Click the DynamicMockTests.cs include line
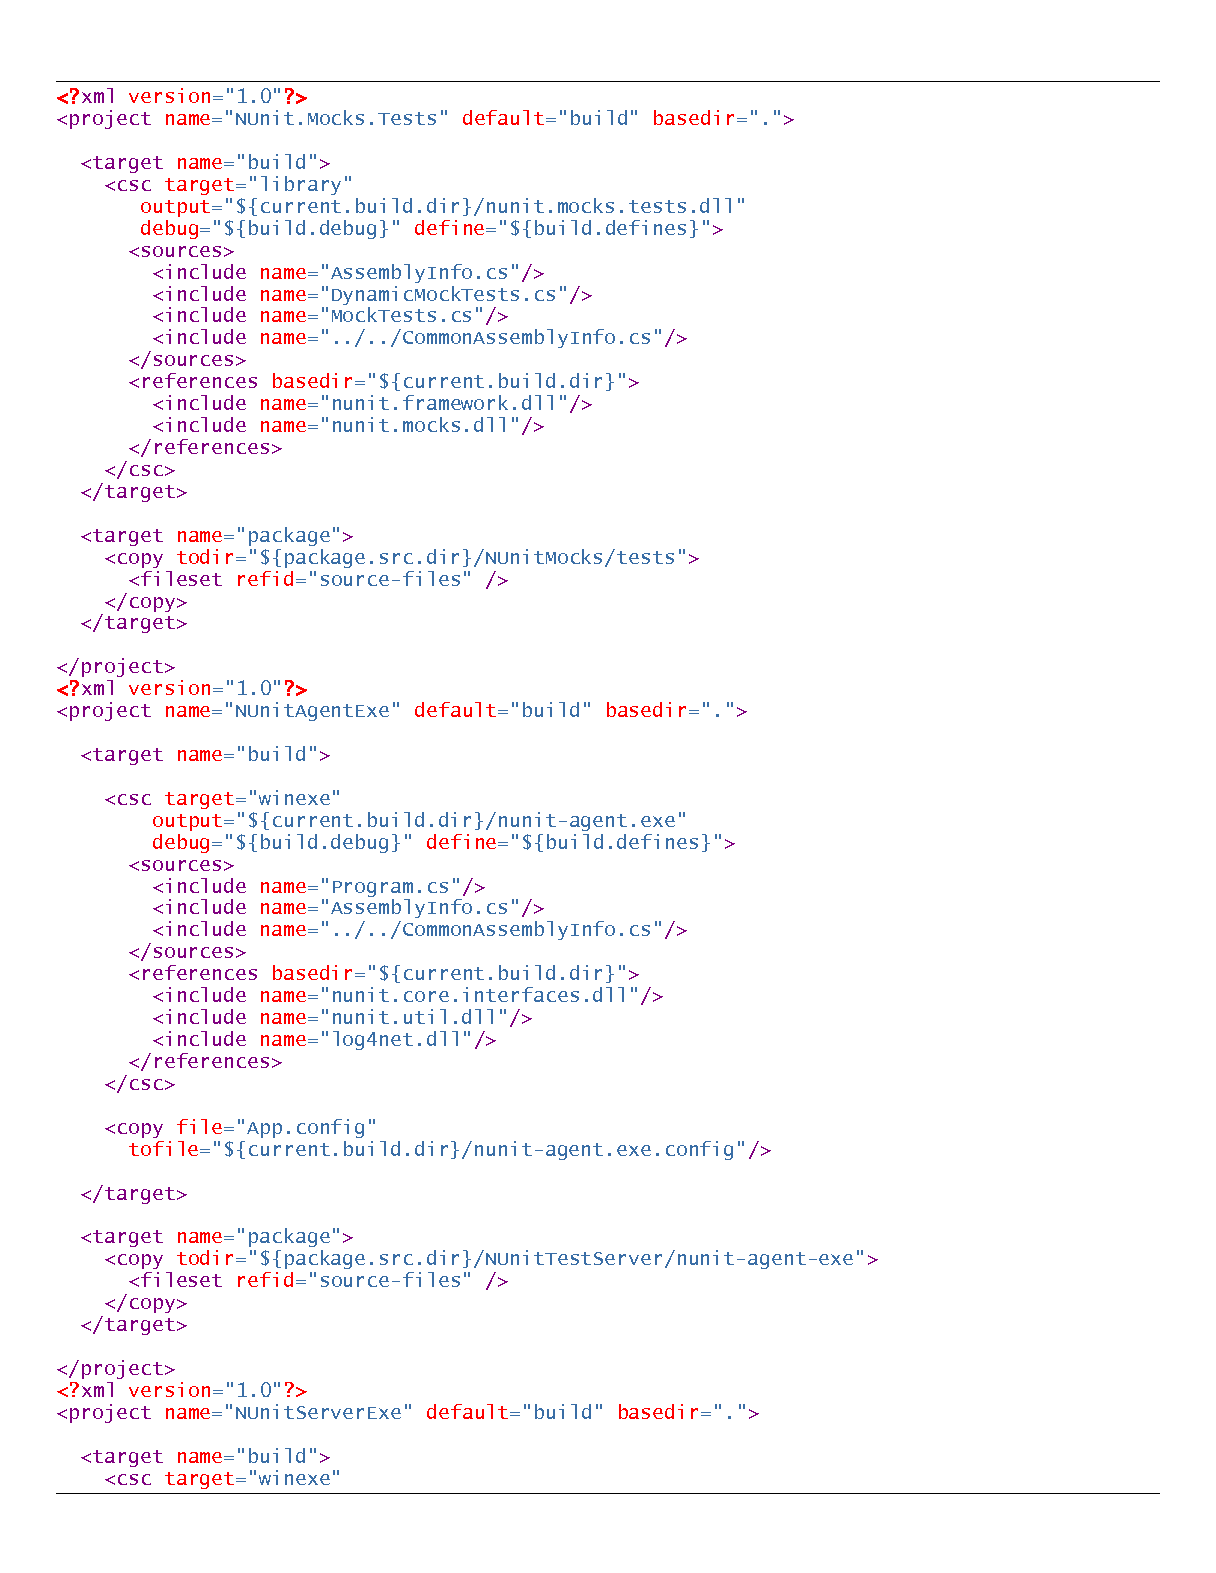Image resolution: width=1216 pixels, height=1573 pixels. tap(372, 294)
